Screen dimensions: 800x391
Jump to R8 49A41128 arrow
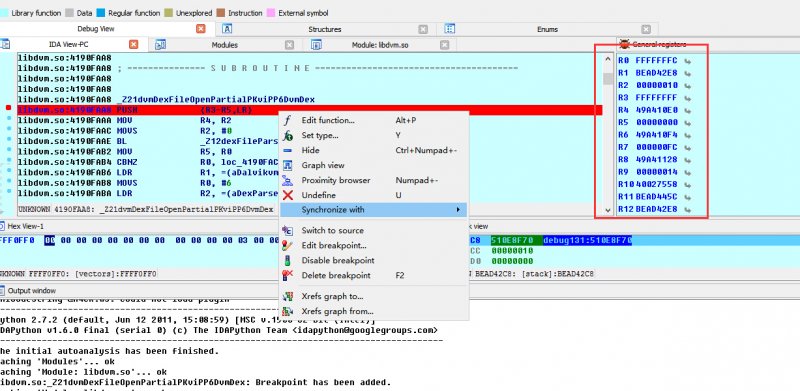(x=687, y=160)
